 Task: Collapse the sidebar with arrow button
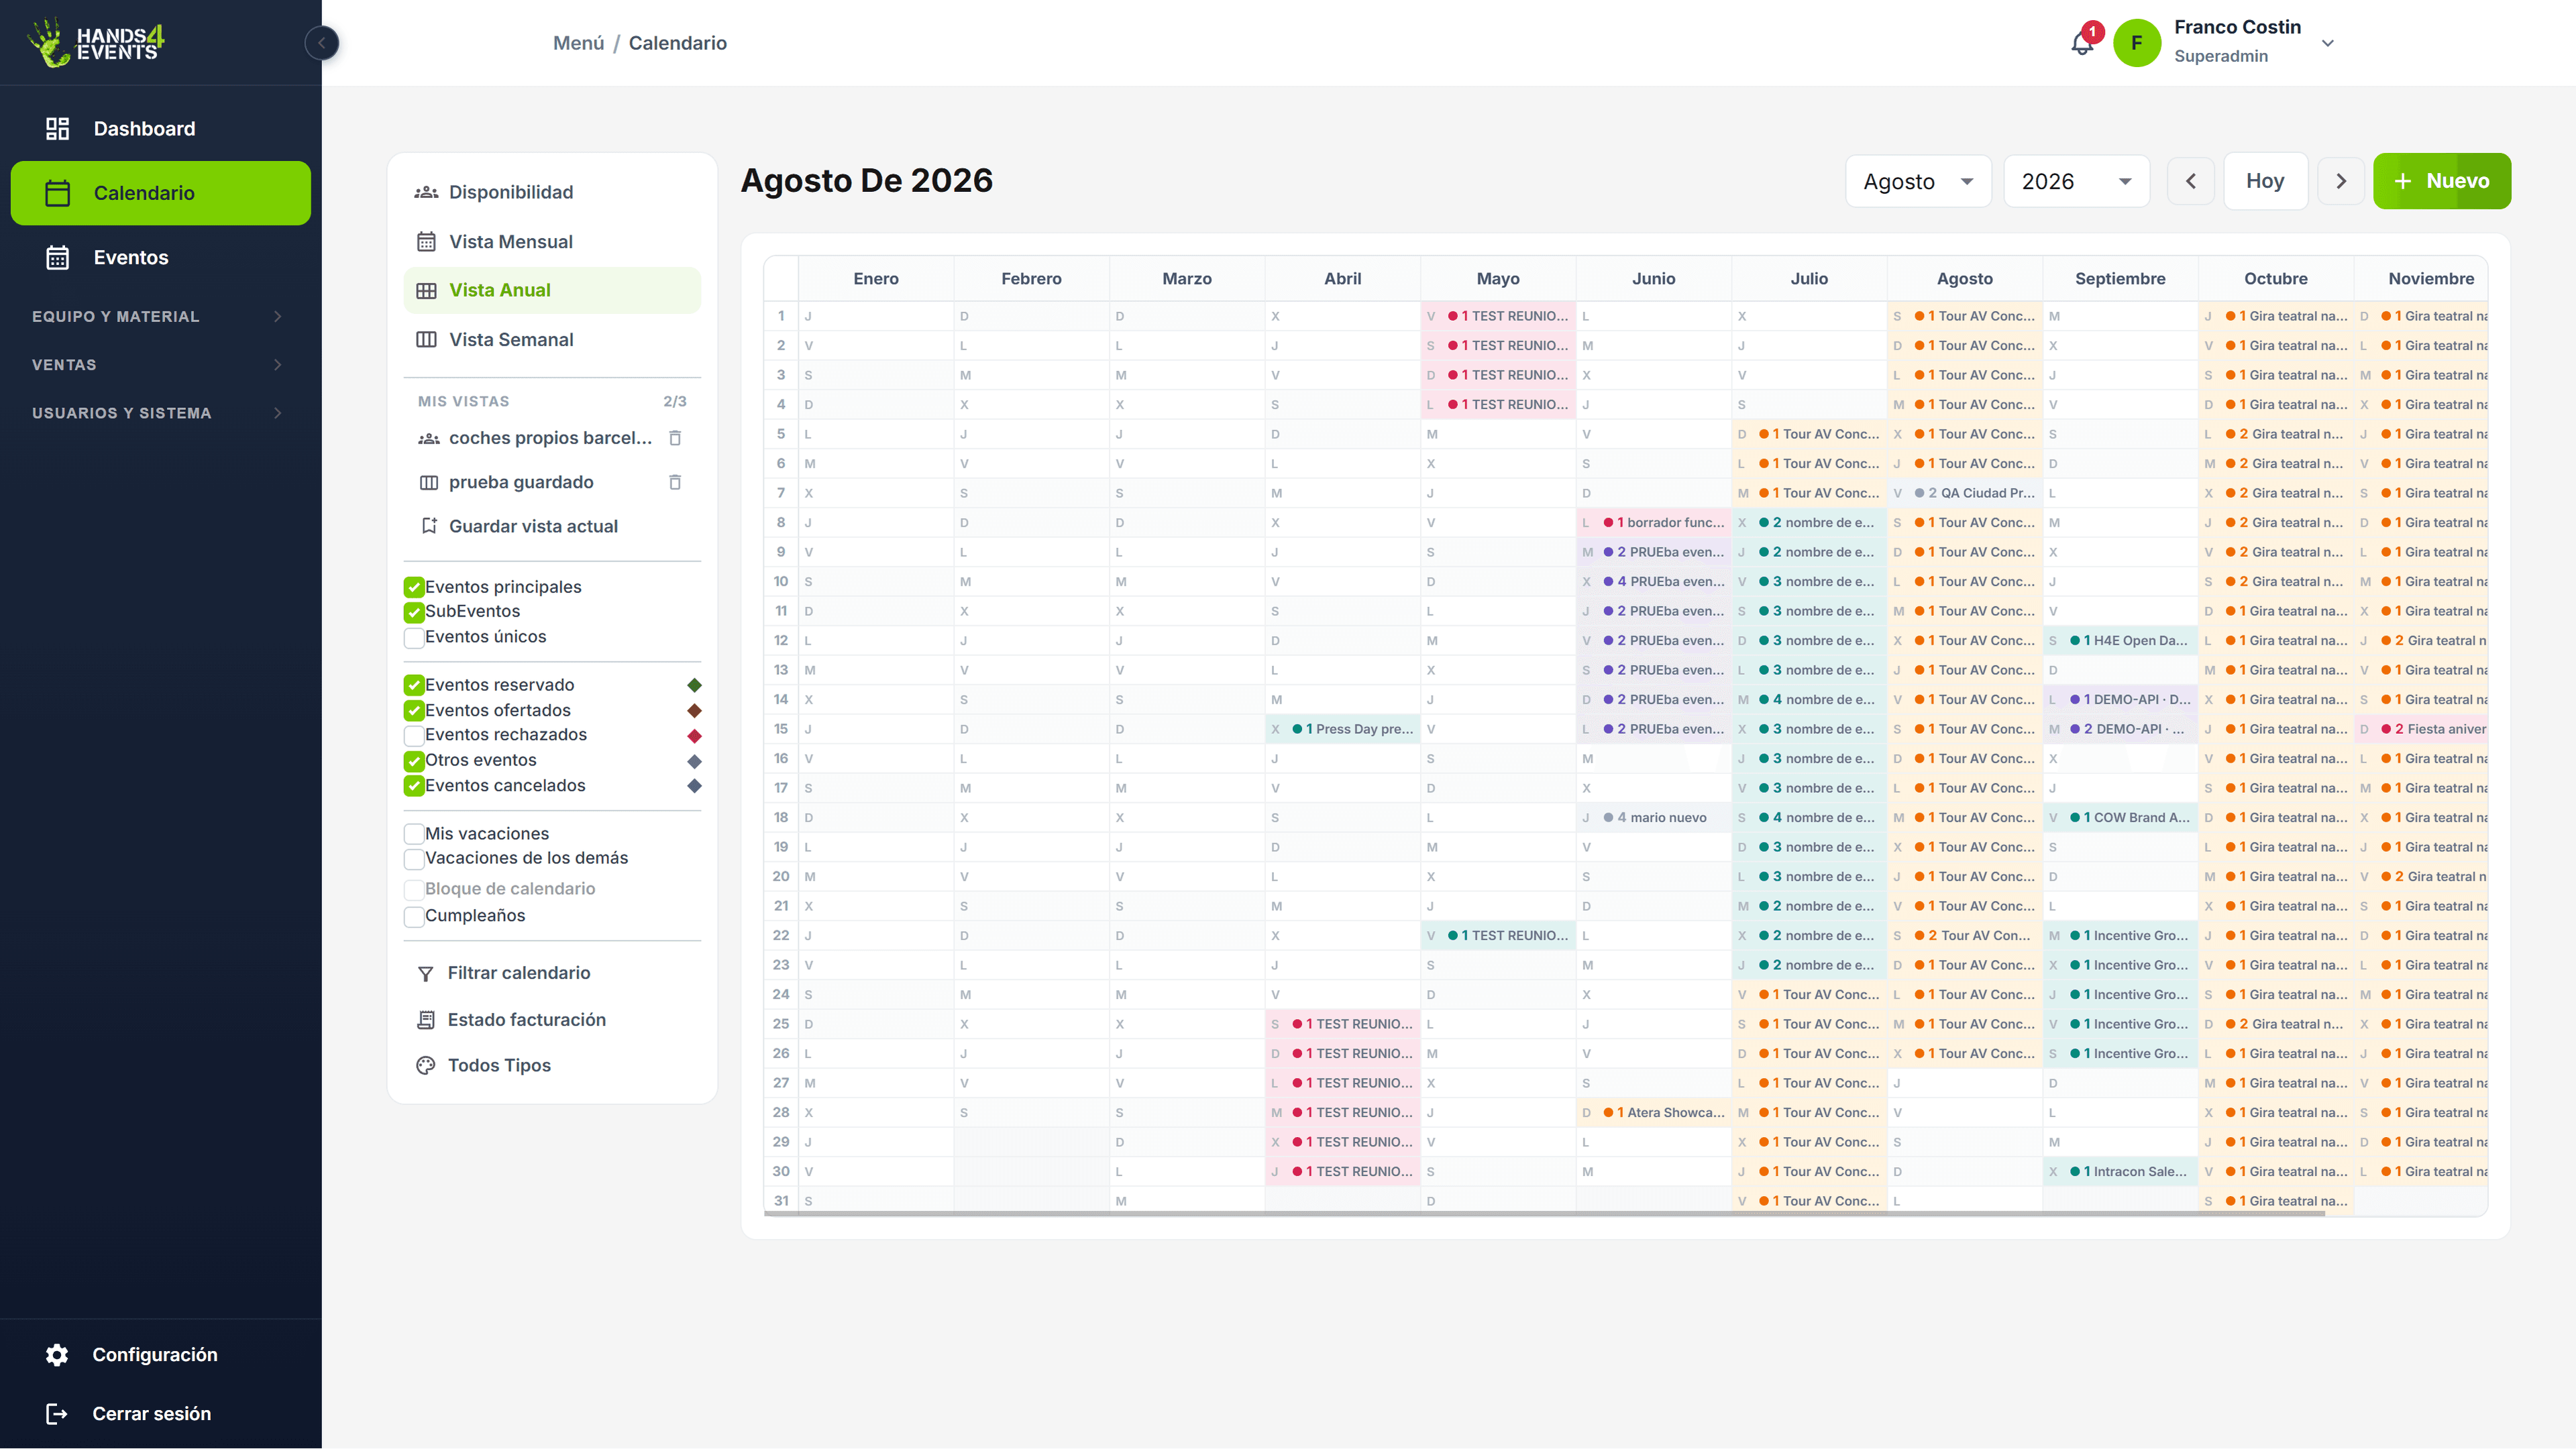[x=322, y=43]
